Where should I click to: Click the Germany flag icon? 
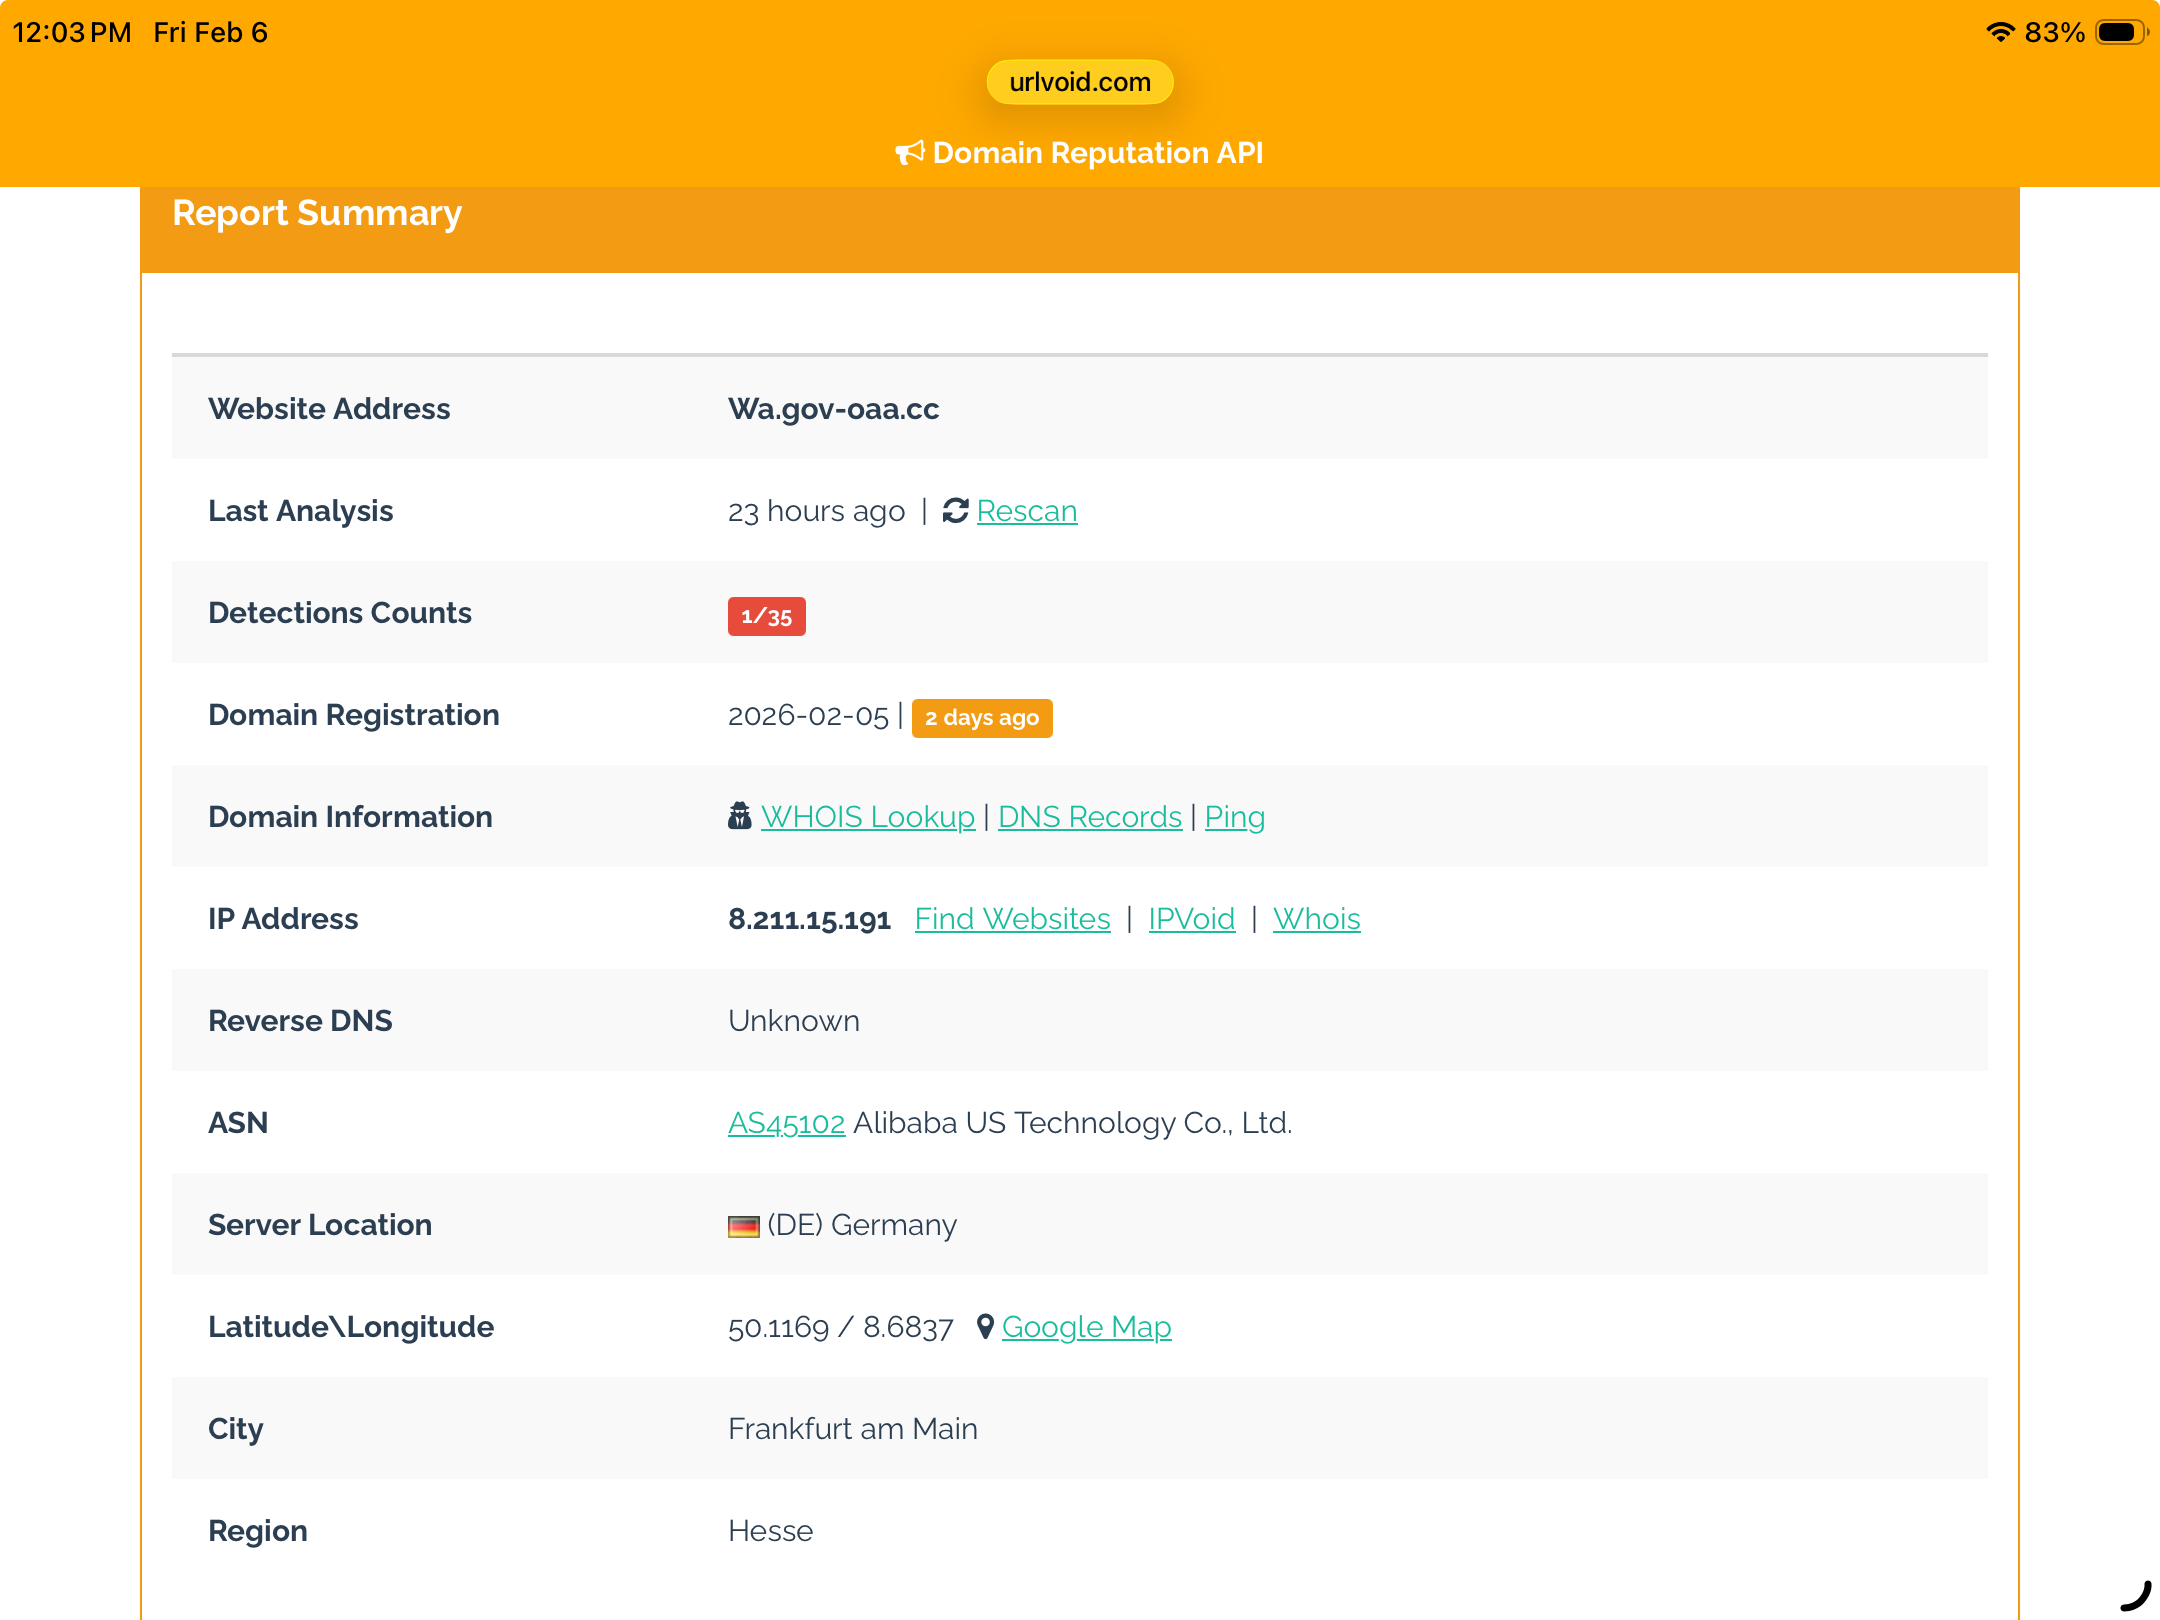click(x=743, y=1226)
